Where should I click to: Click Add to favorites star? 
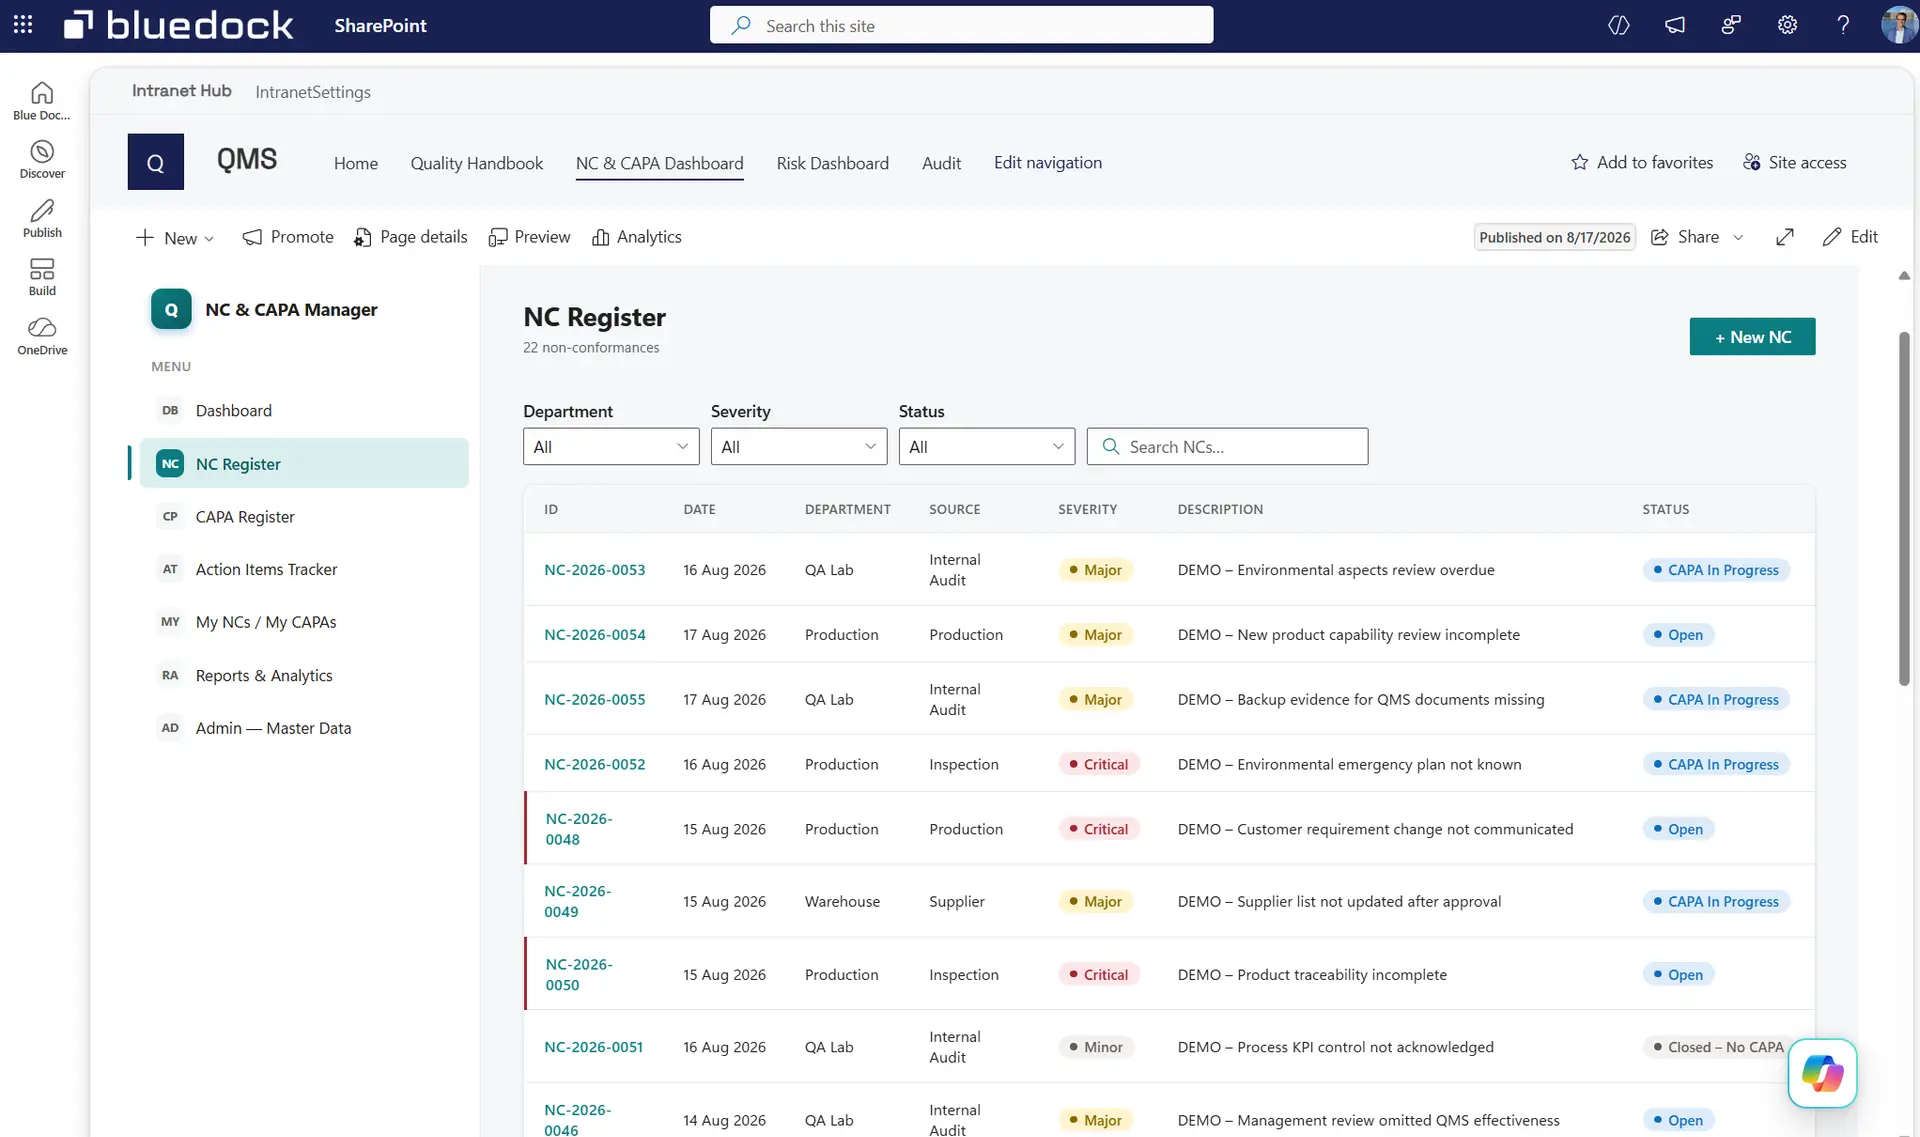[1642, 162]
